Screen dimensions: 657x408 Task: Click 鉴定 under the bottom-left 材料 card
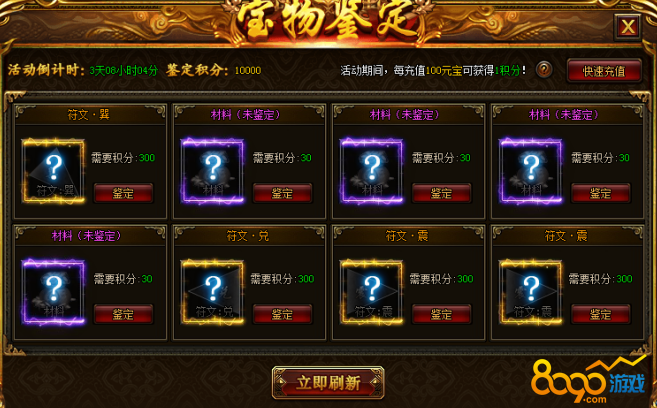point(123,314)
